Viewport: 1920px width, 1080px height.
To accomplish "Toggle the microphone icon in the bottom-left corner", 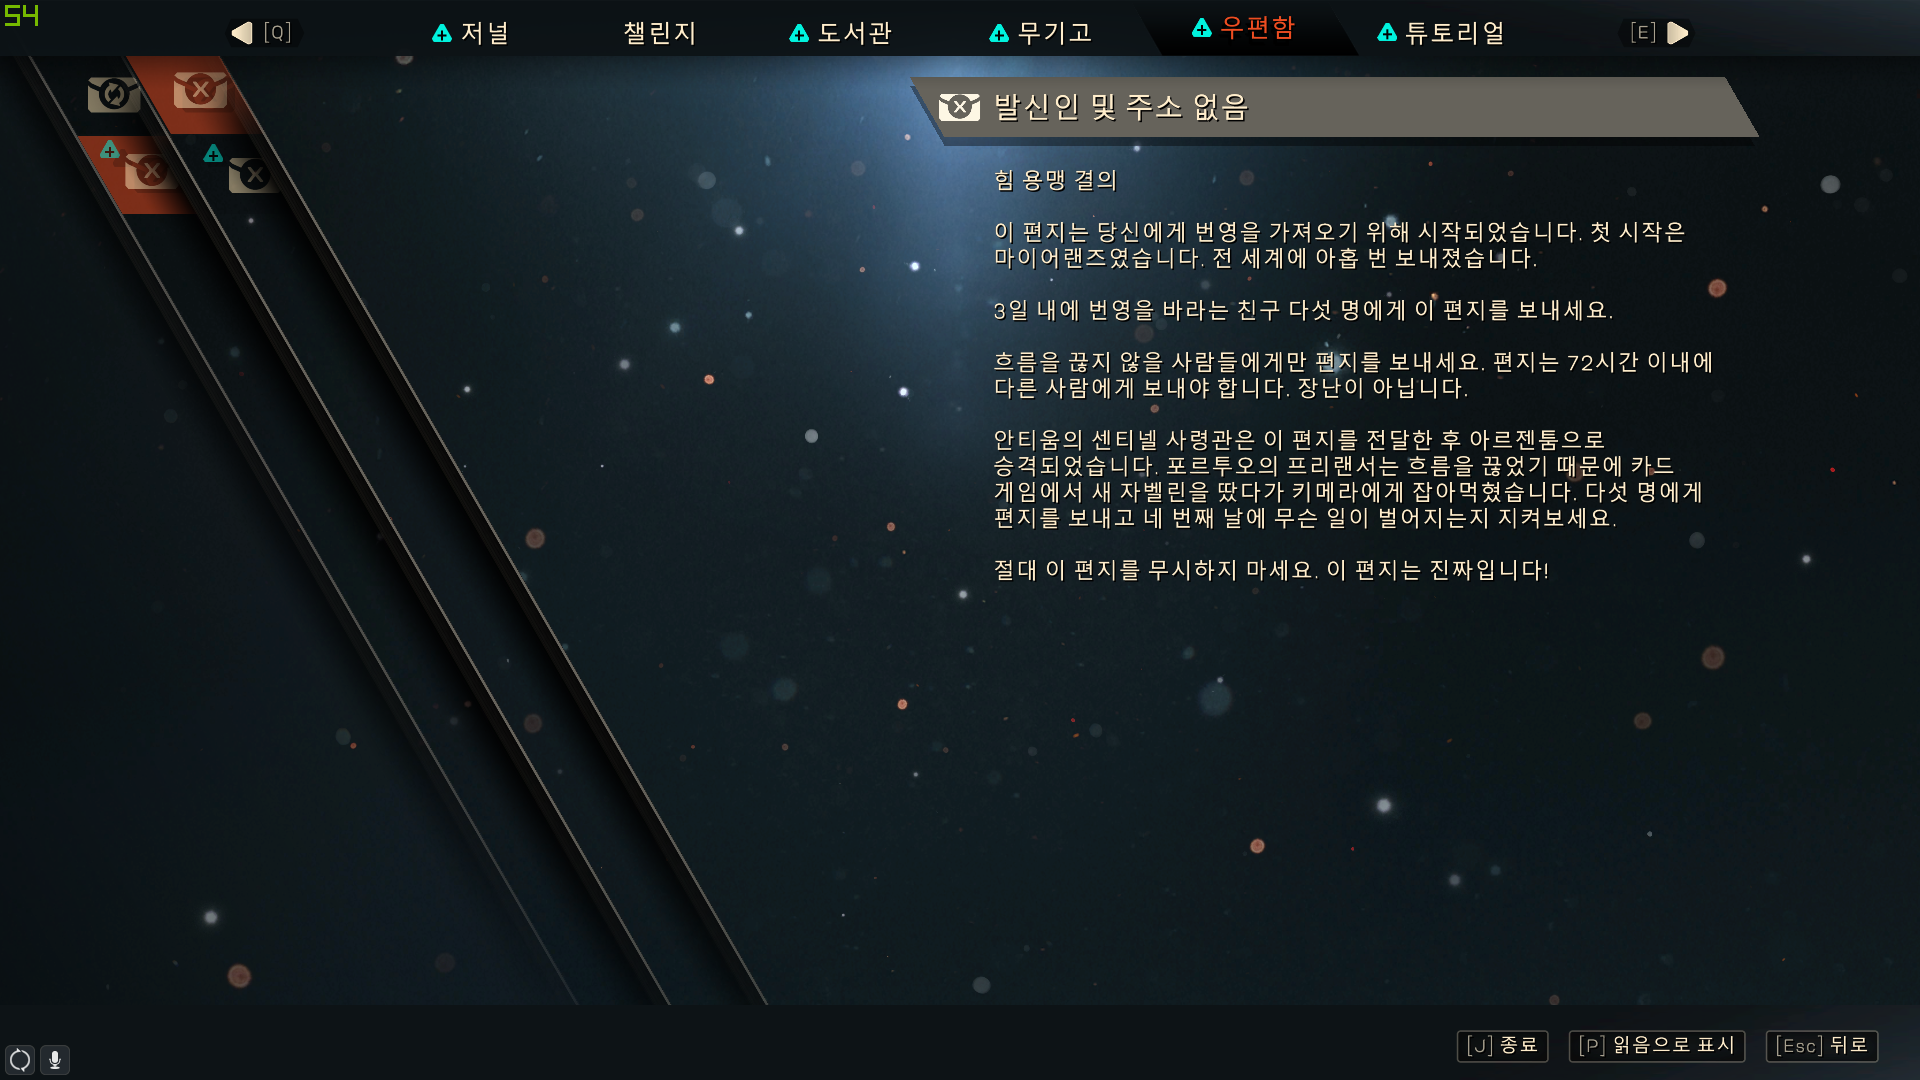I will tap(55, 1059).
